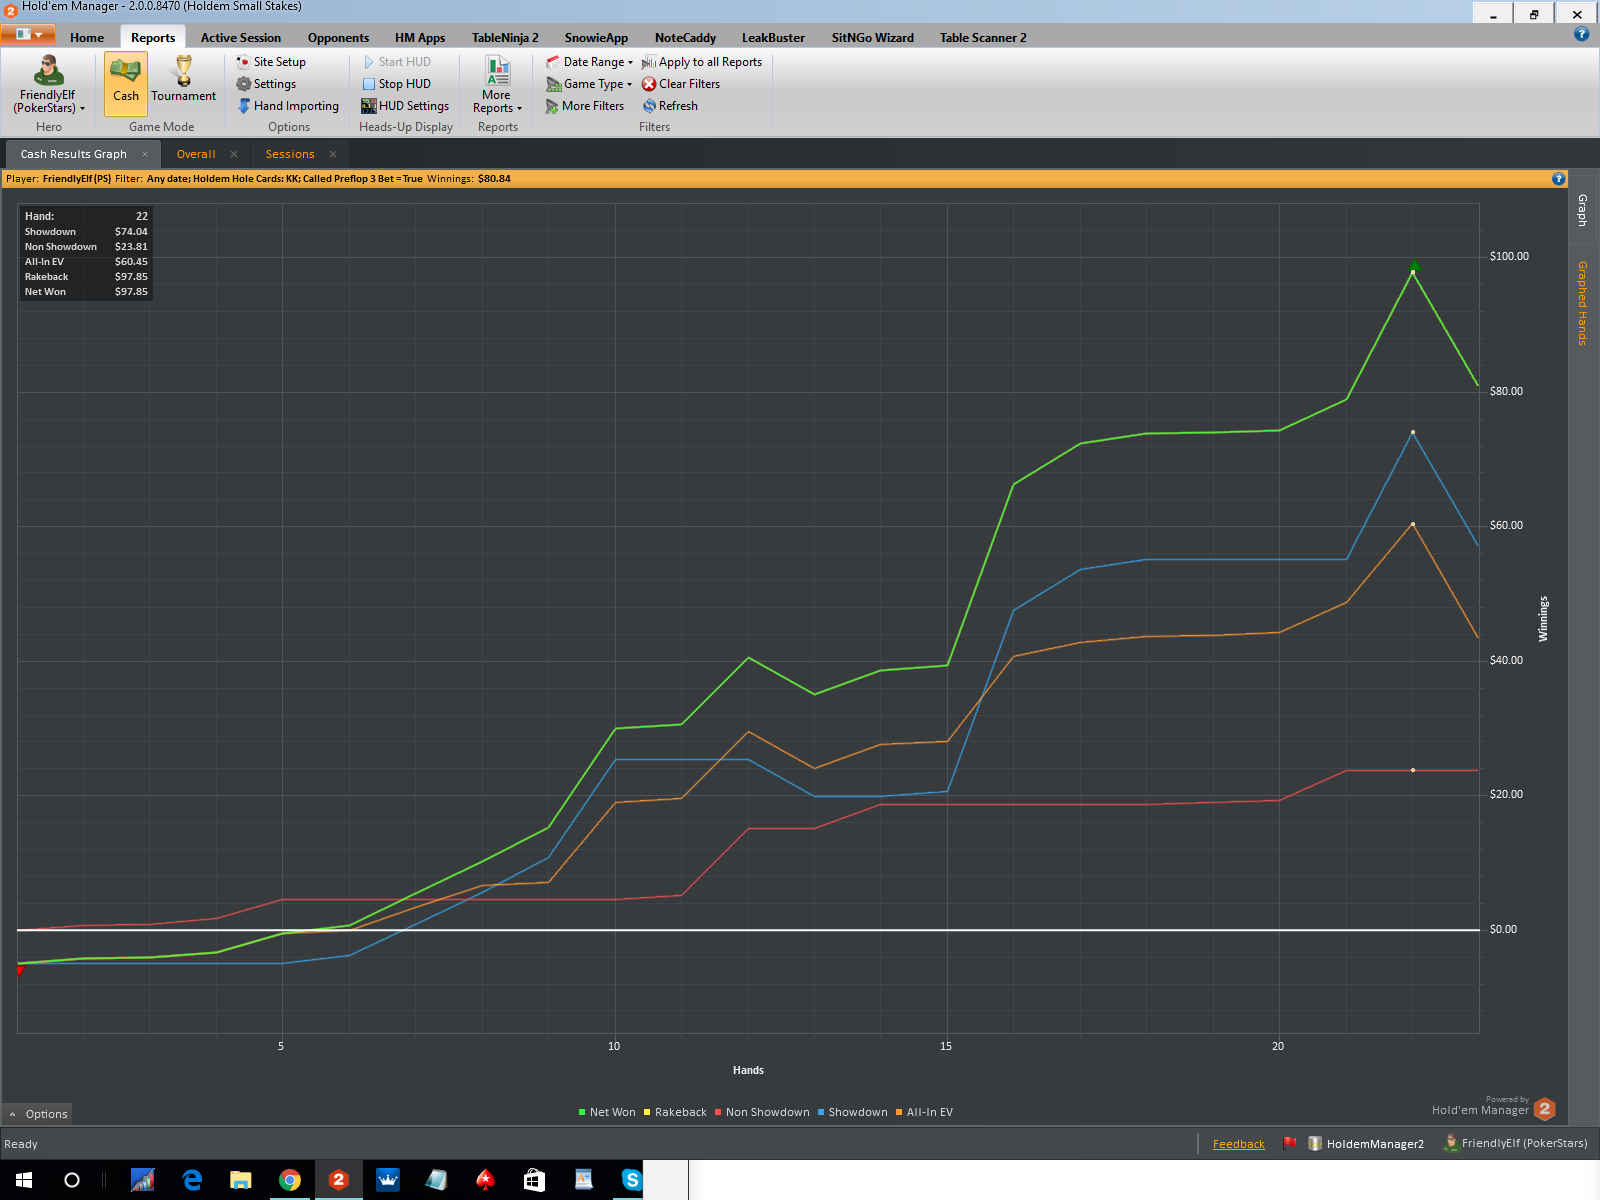Expand the Game Type dropdown
This screenshot has height=1200, width=1600.
coord(589,84)
